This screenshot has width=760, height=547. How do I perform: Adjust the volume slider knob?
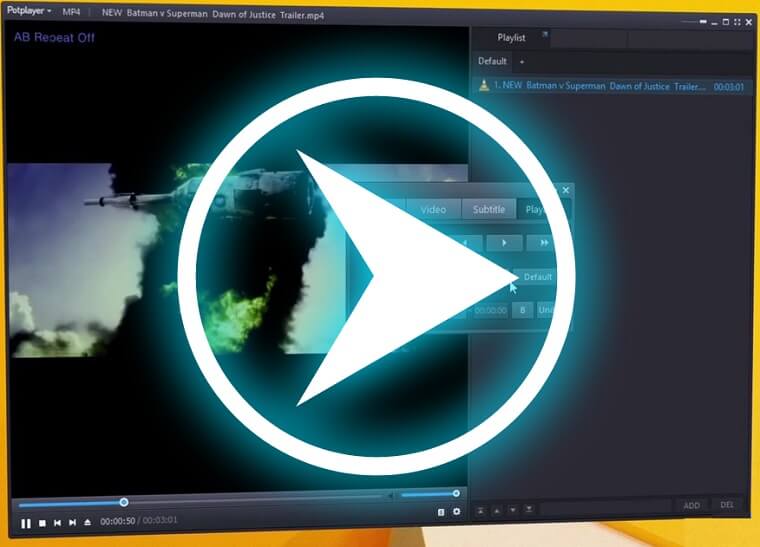click(456, 494)
